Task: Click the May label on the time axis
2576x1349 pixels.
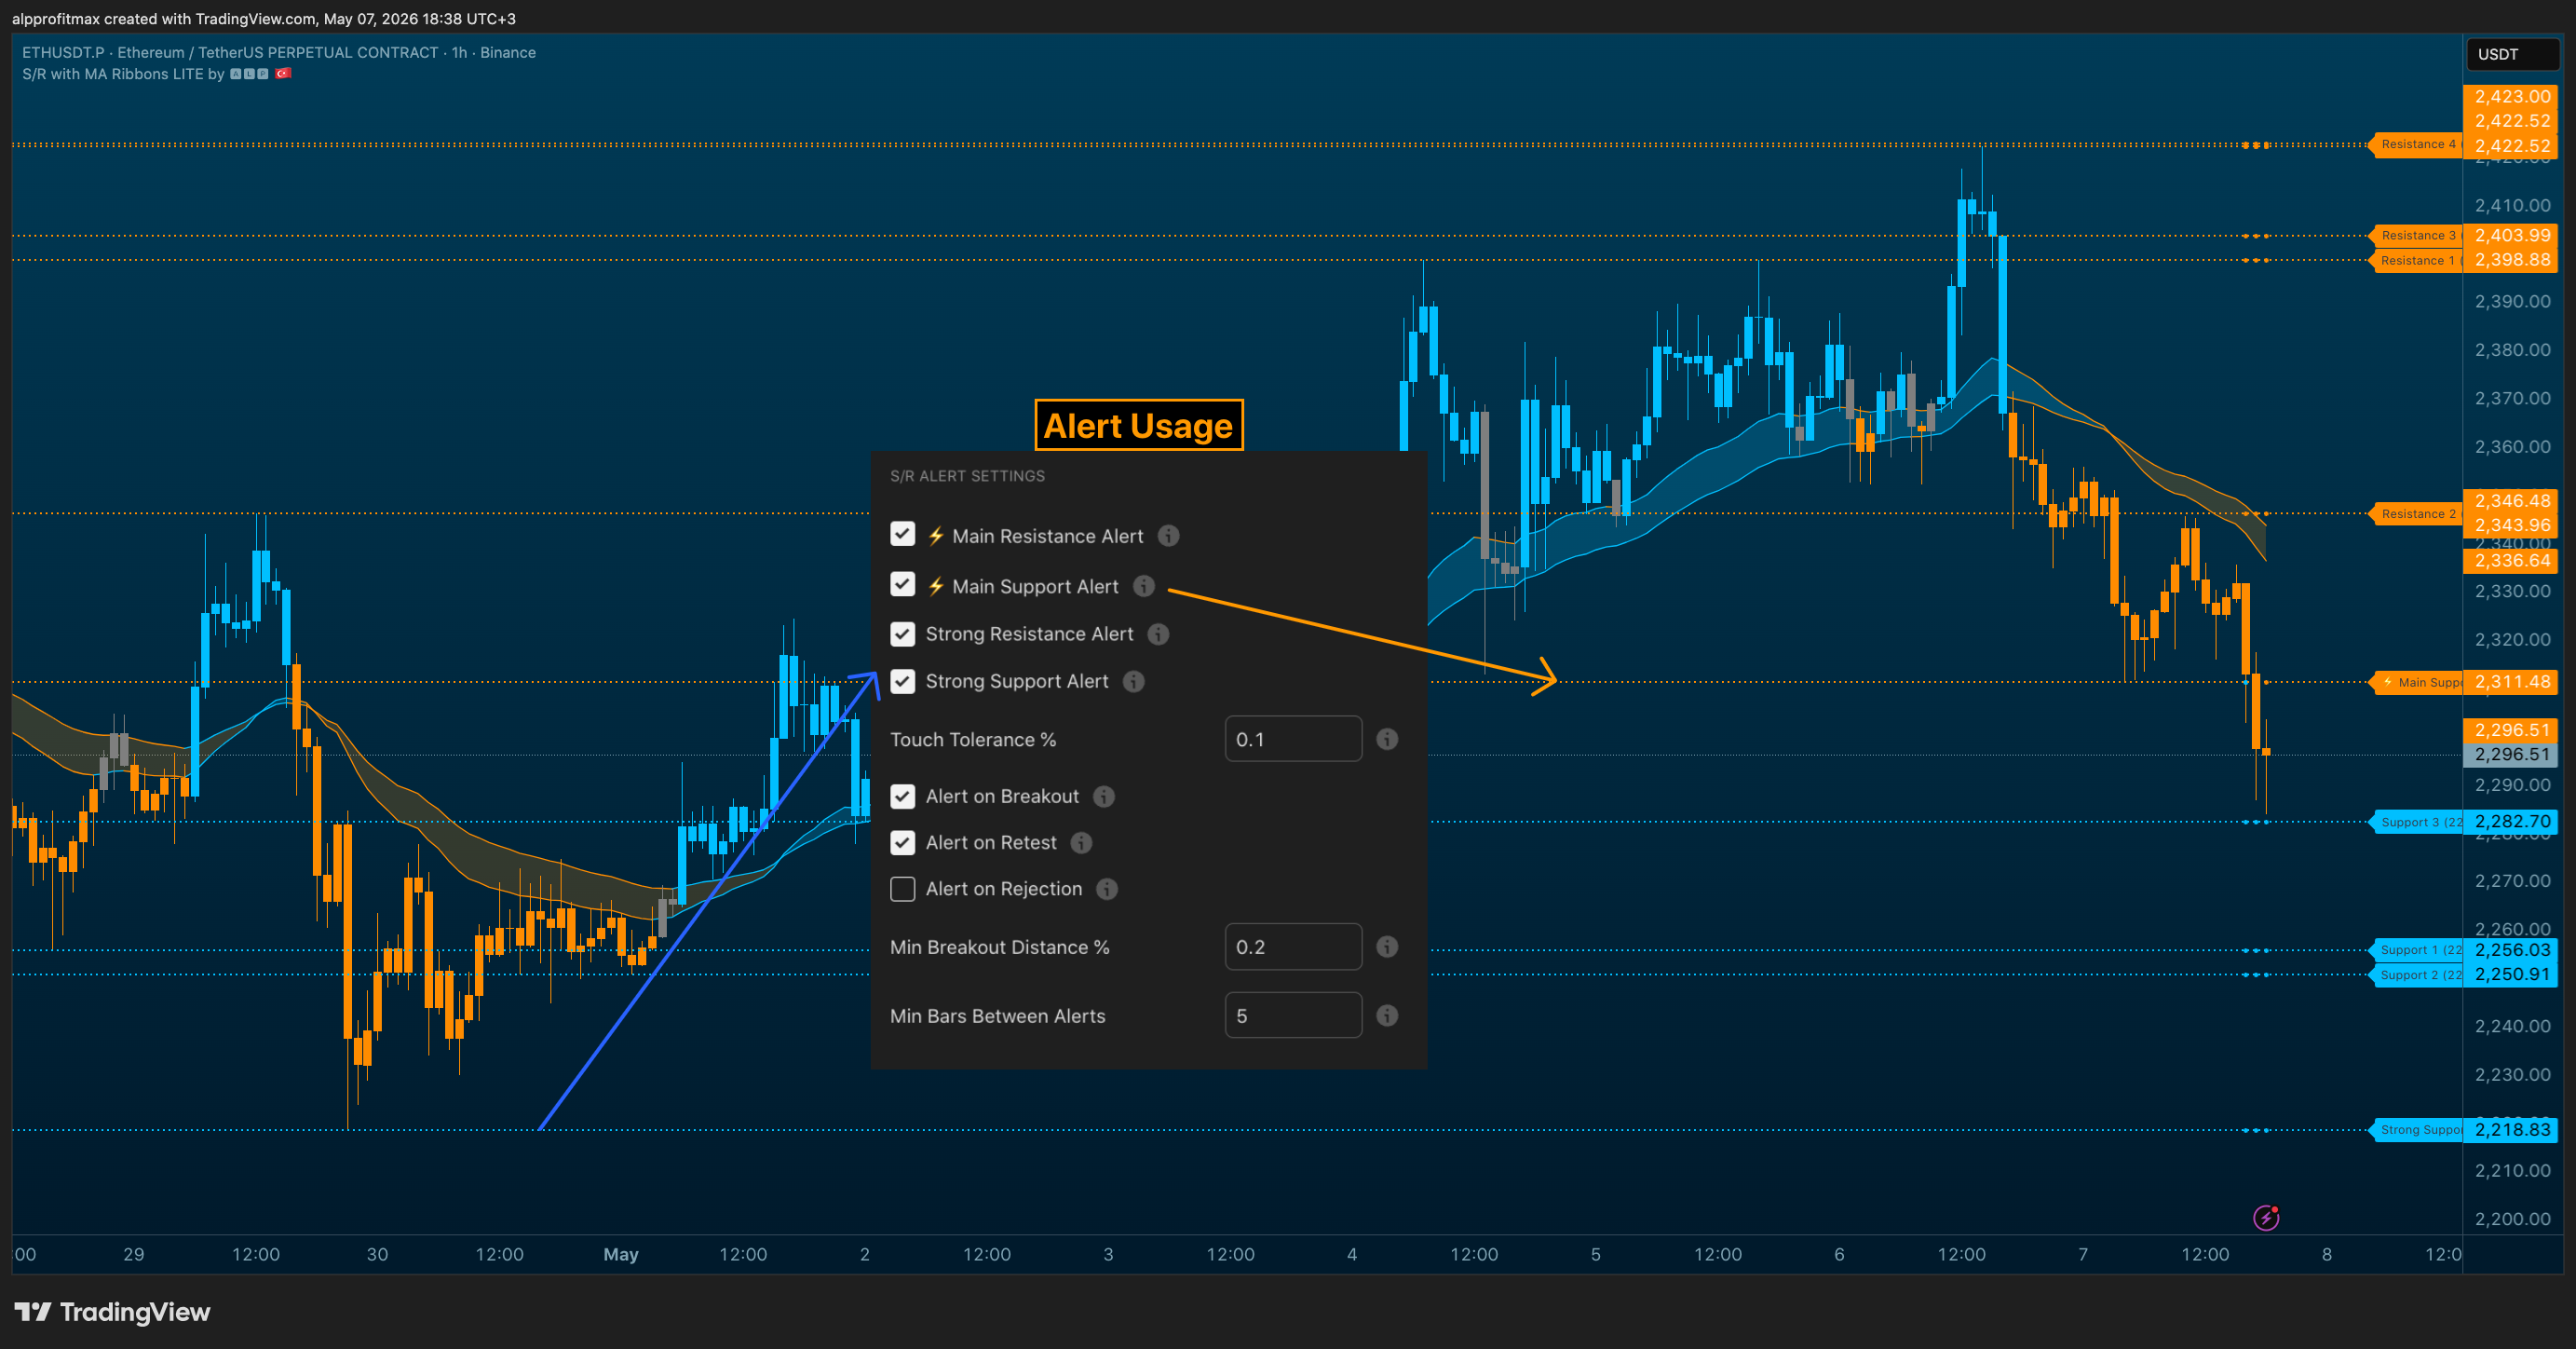Action: 621,1254
